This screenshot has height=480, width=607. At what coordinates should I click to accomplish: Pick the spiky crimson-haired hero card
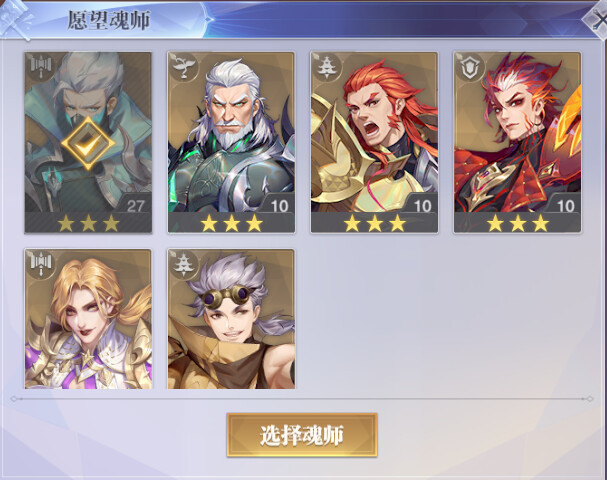coord(518,142)
